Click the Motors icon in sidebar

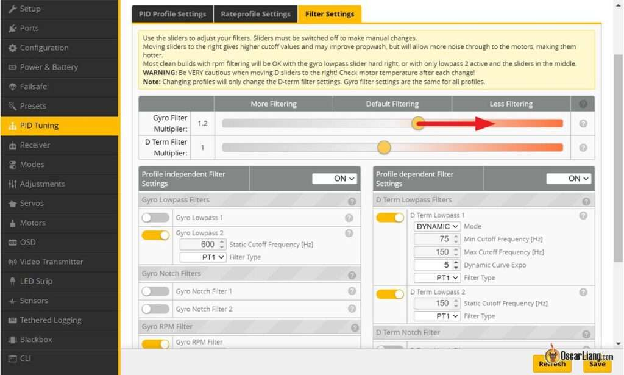click(x=12, y=223)
